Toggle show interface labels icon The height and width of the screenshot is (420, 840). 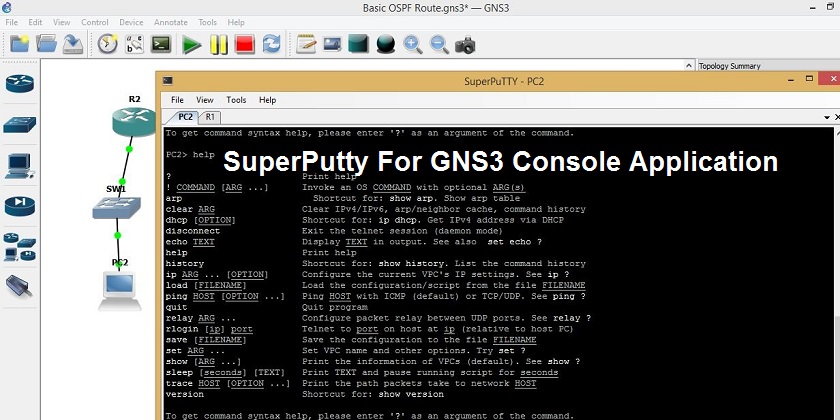[134, 44]
